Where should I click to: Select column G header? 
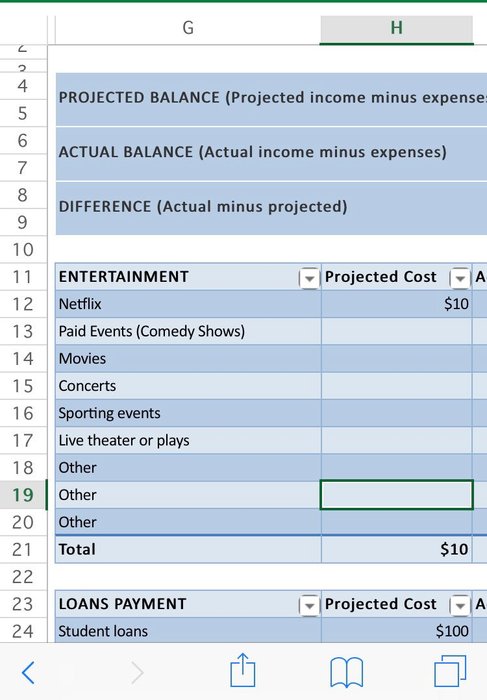tap(188, 29)
